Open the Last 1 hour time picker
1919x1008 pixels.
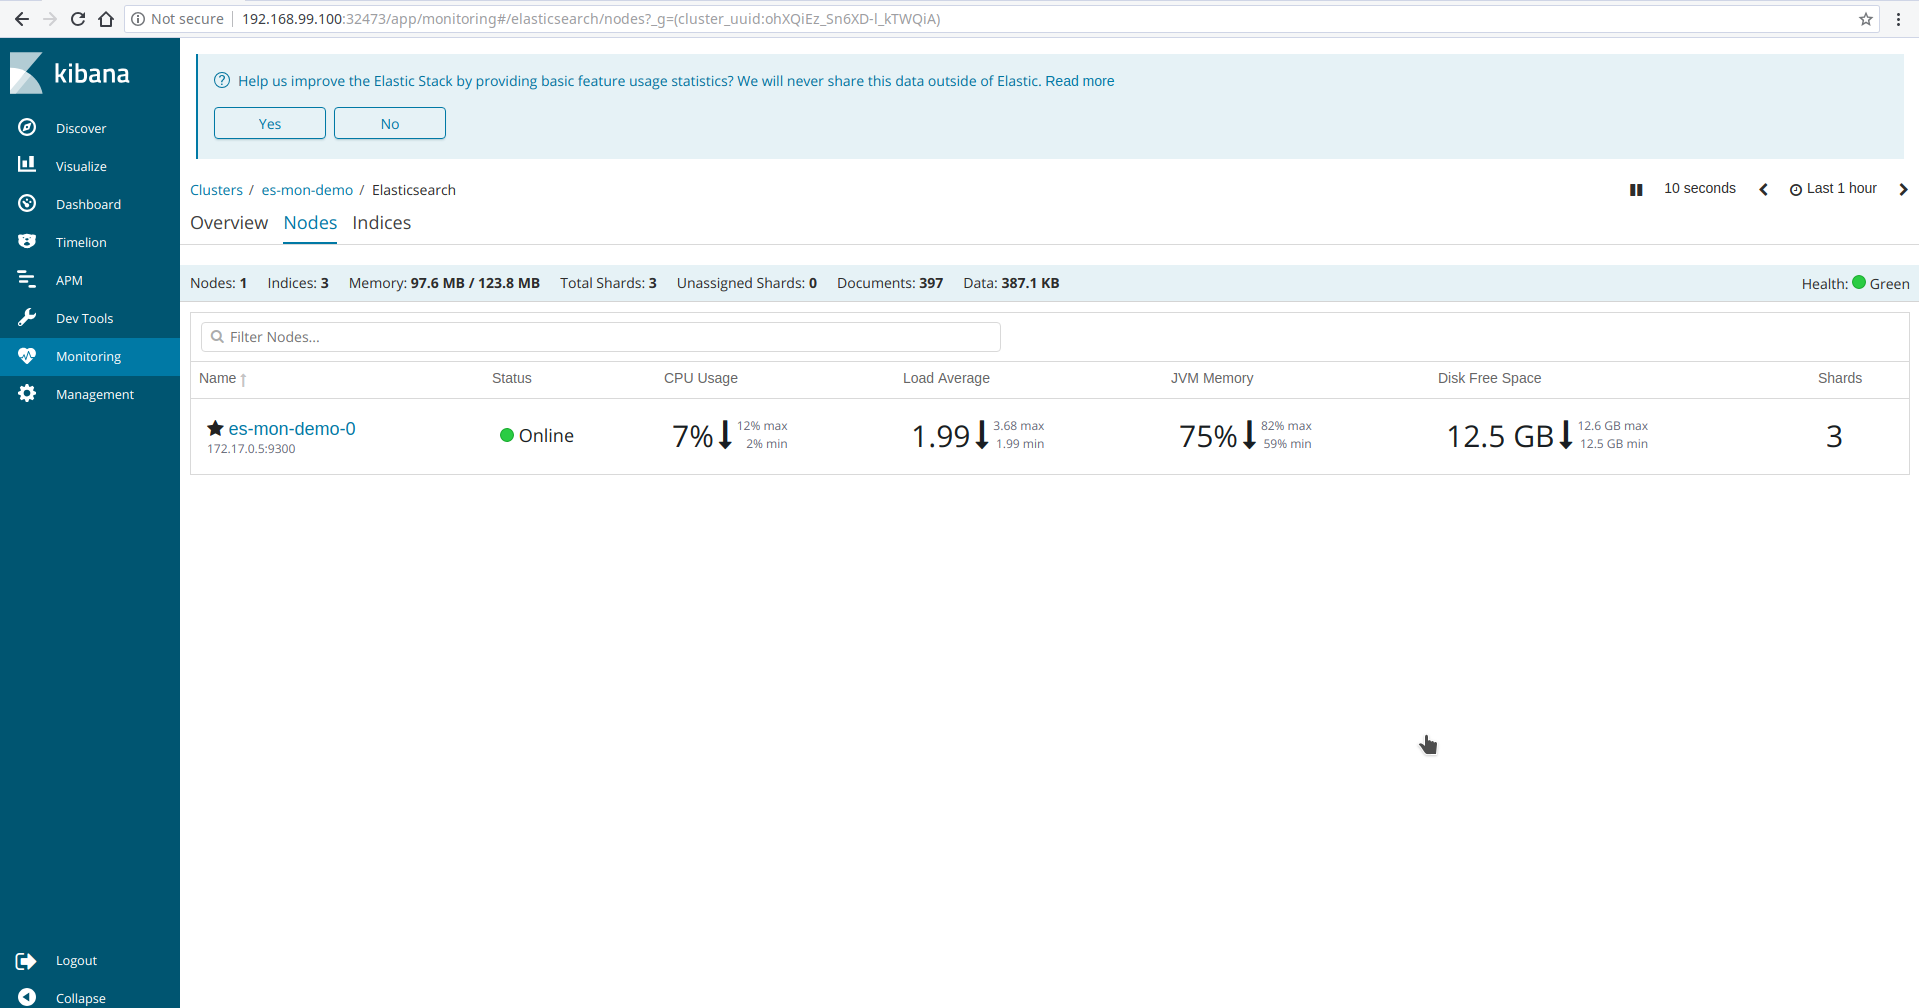1840,188
